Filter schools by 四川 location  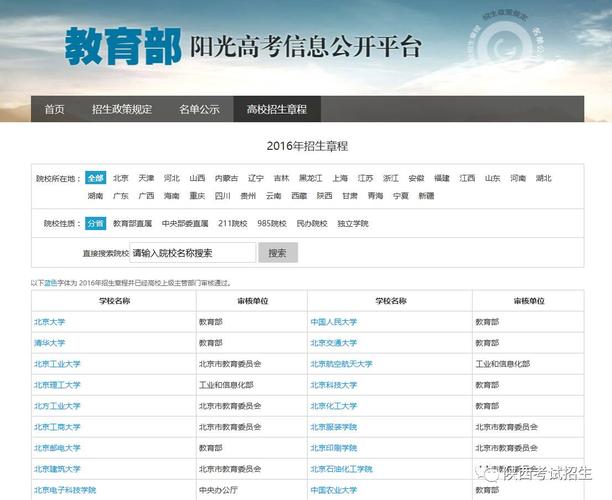[222, 196]
